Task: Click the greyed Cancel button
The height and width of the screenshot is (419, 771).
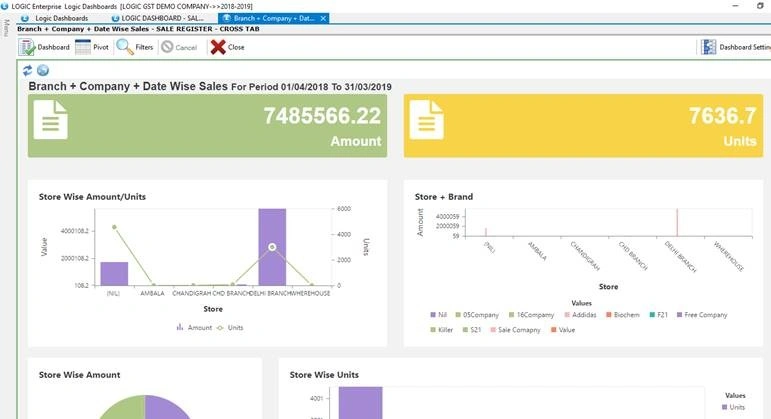Action: point(179,47)
